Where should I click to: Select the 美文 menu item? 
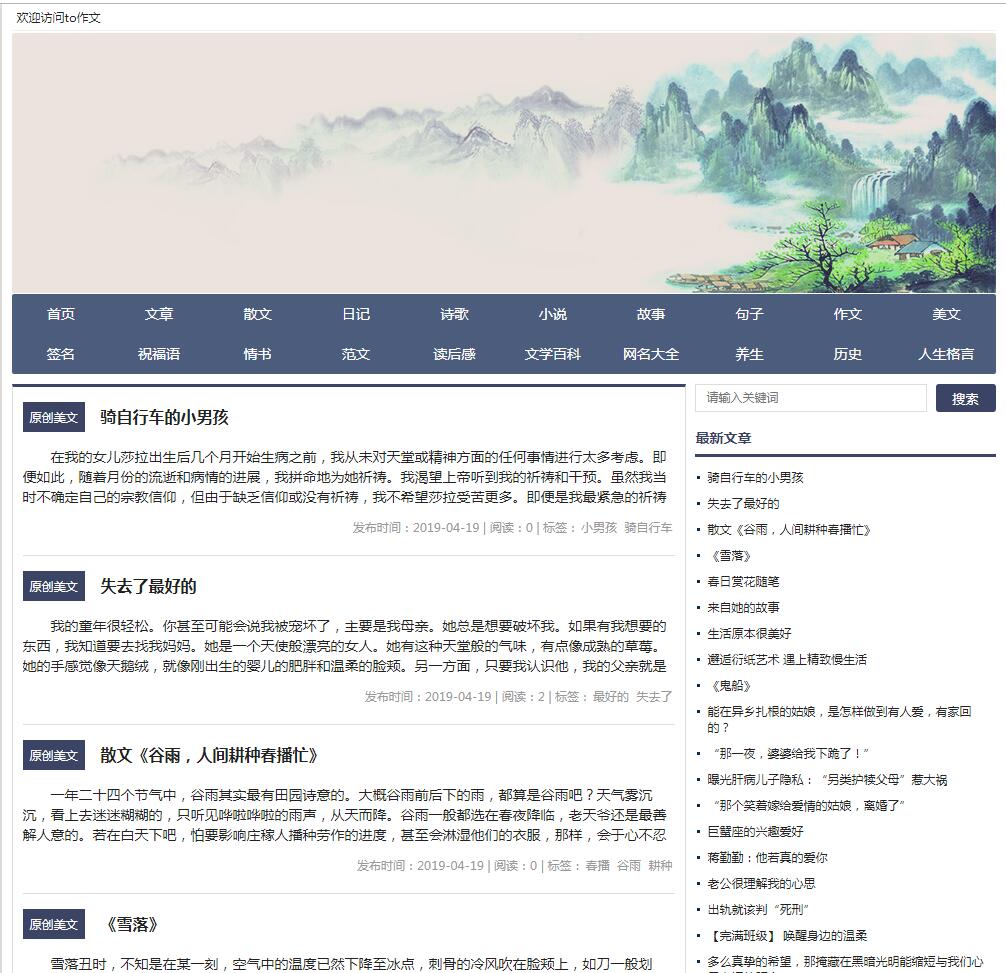point(946,314)
